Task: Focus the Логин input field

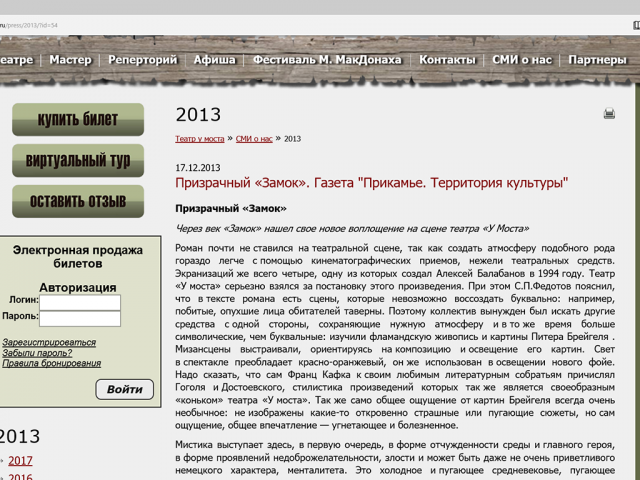Action: [x=80, y=302]
